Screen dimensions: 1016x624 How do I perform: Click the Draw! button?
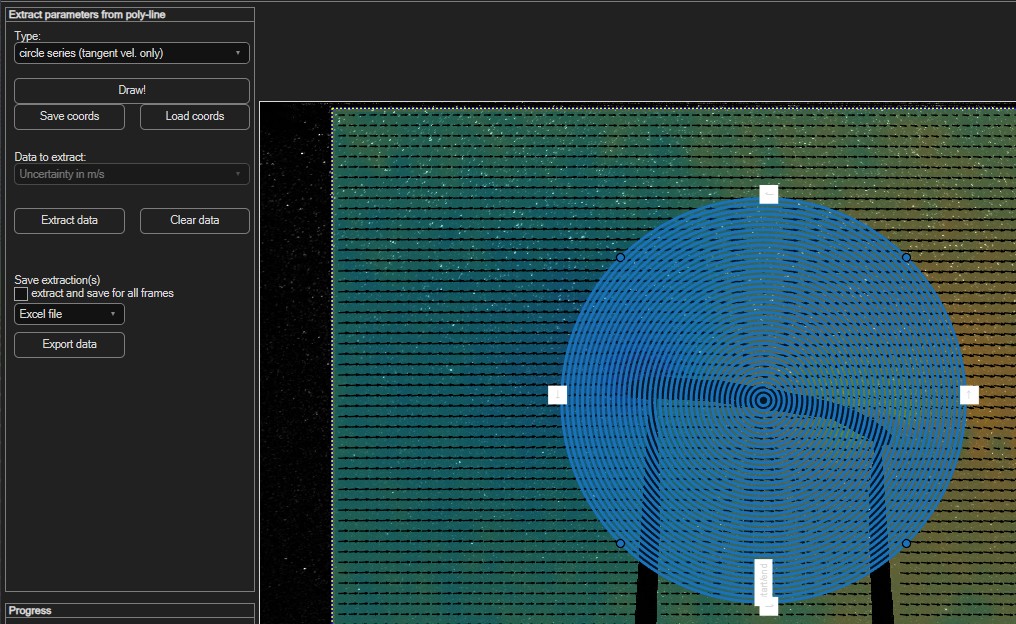point(132,91)
